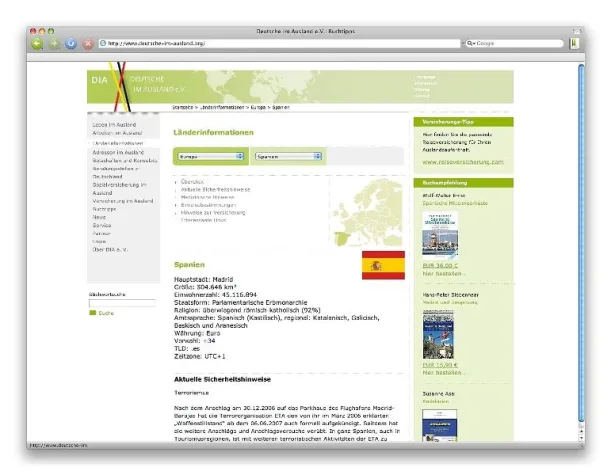Open Sozialversicherung im Ausland menu item

(x=119, y=189)
